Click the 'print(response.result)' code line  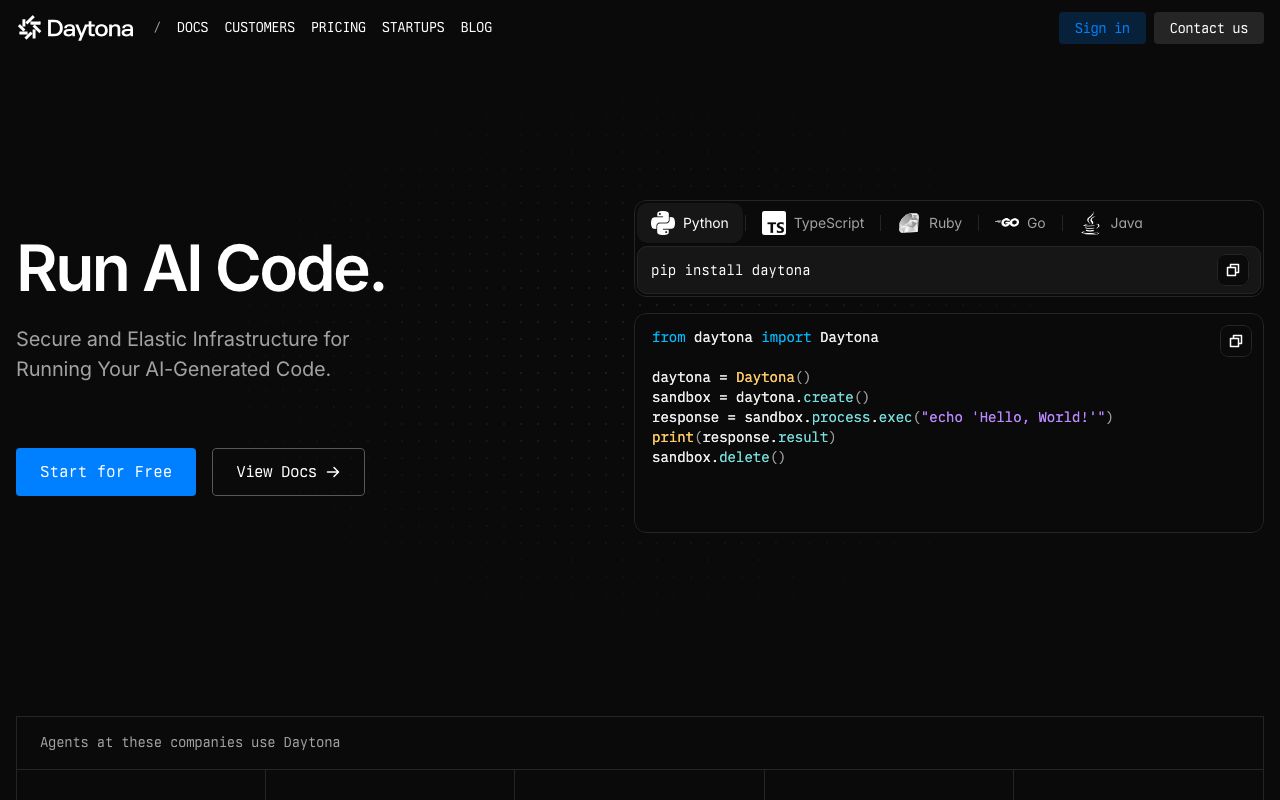click(744, 437)
